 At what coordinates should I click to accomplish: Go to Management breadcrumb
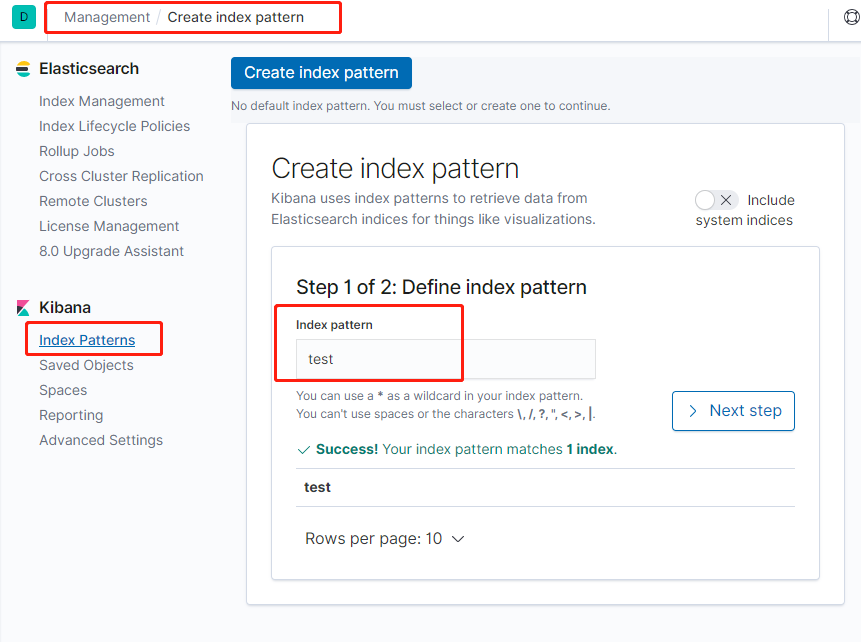tap(107, 17)
